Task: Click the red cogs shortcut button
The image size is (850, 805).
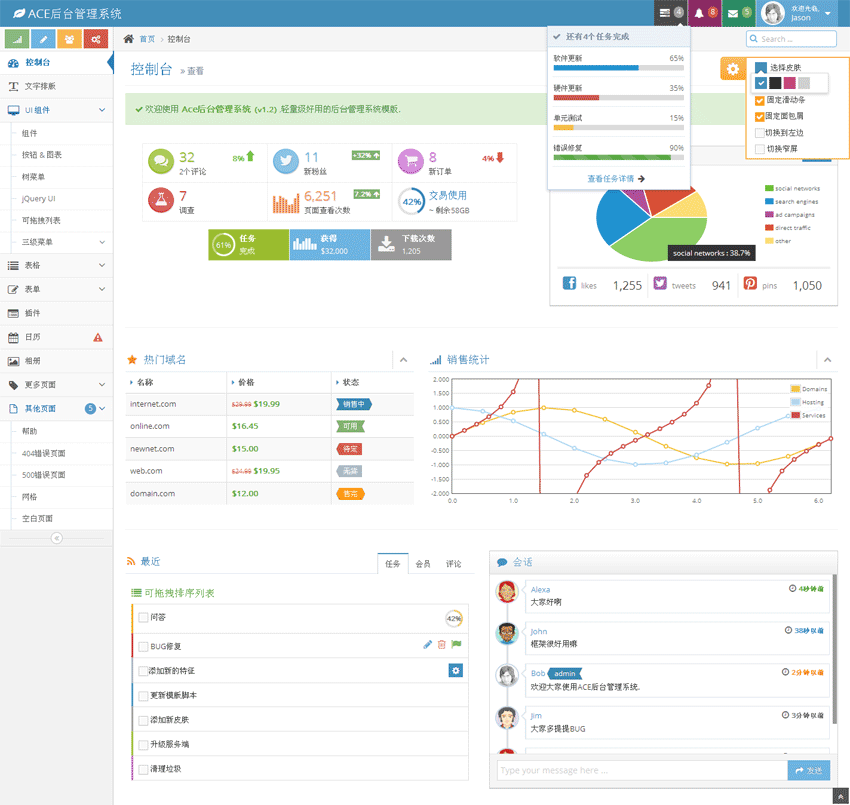Action: [x=96, y=39]
